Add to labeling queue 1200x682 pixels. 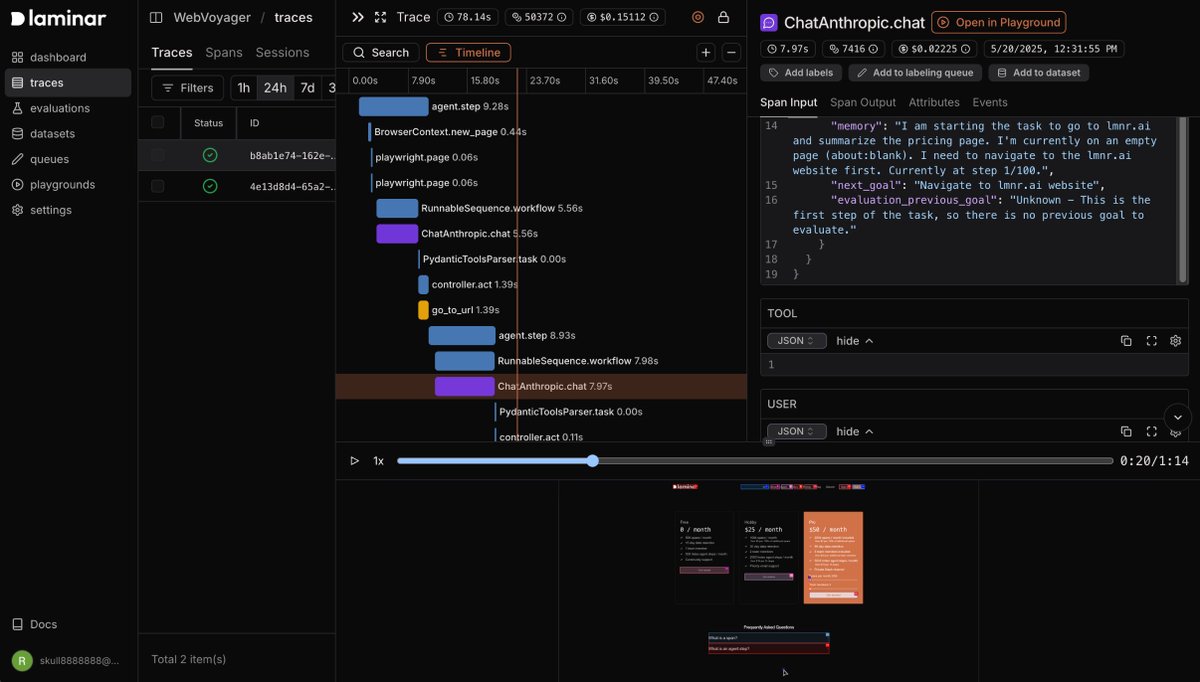pos(915,73)
